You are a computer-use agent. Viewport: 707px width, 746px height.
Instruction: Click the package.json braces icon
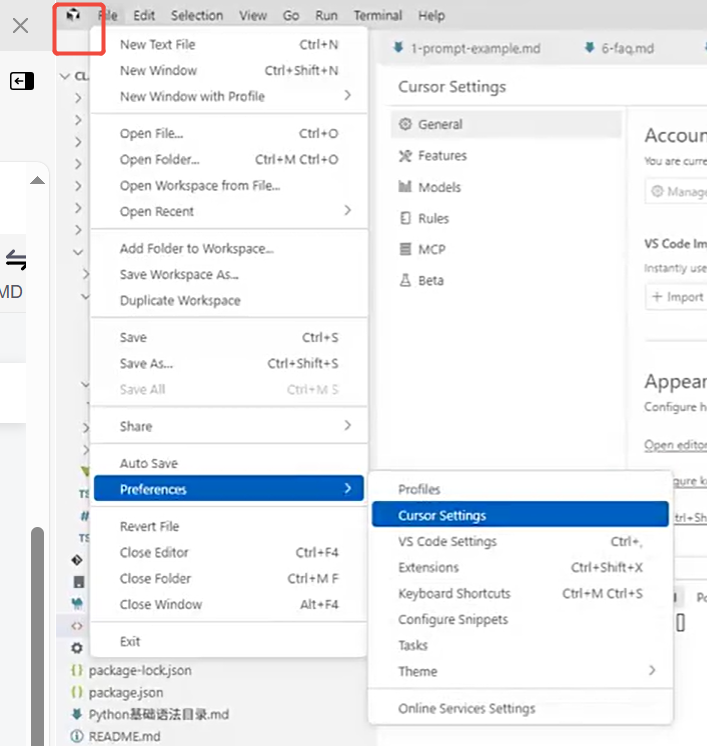click(77, 692)
